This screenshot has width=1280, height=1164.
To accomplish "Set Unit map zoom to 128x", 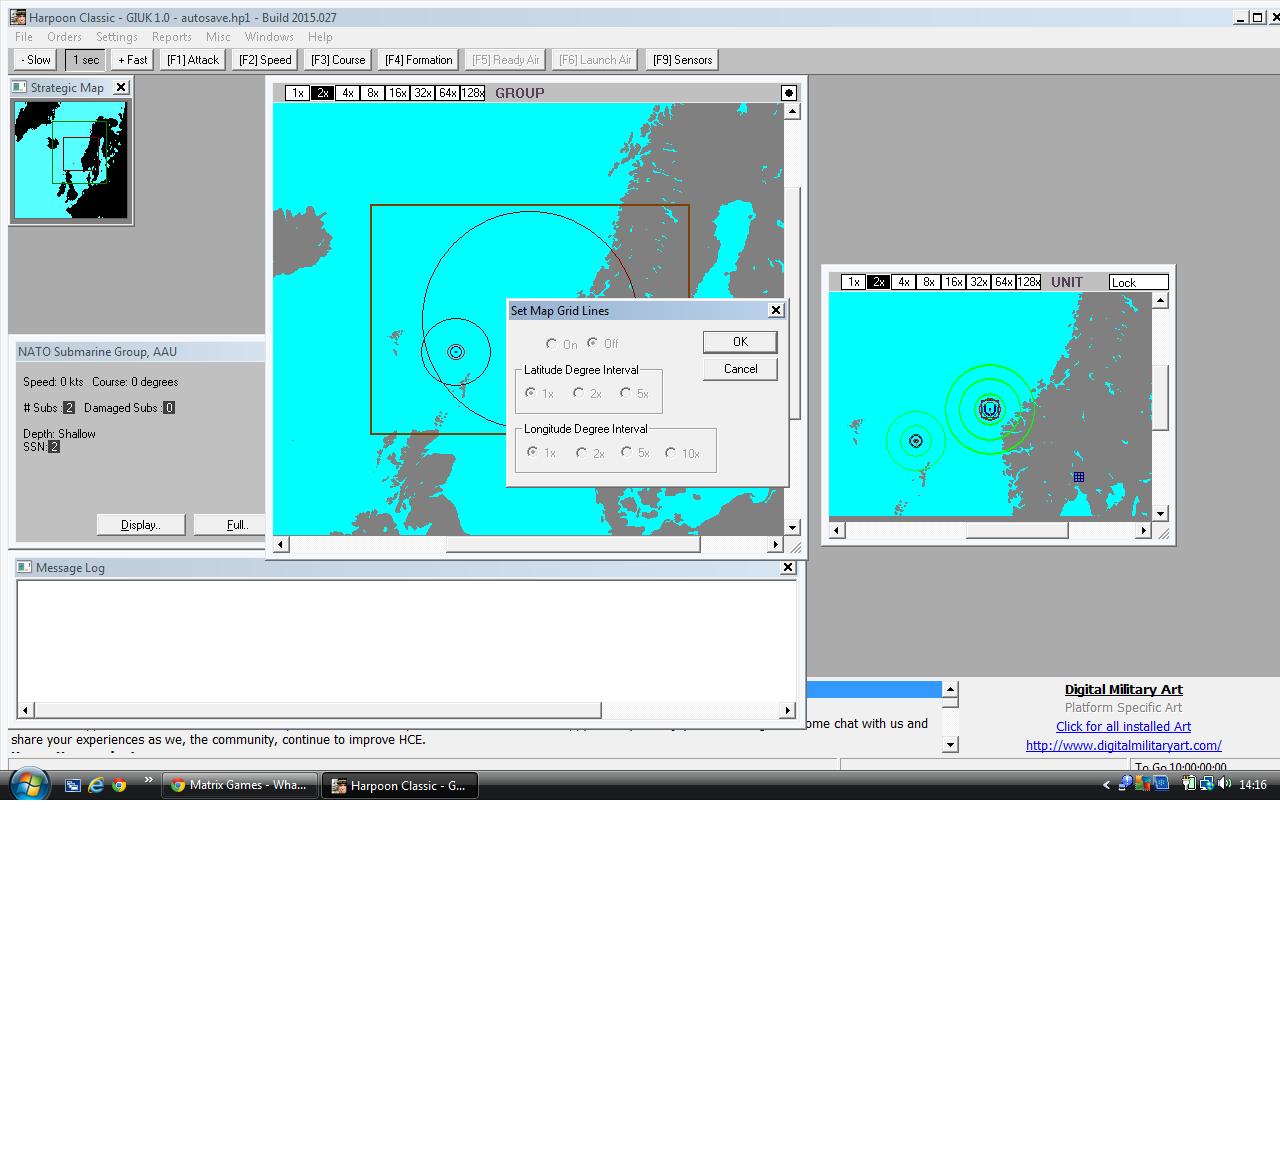I will click(x=1028, y=282).
